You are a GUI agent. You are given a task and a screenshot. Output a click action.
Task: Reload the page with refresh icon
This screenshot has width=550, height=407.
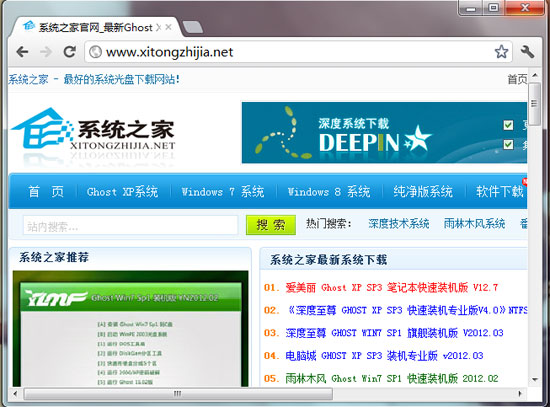(69, 52)
